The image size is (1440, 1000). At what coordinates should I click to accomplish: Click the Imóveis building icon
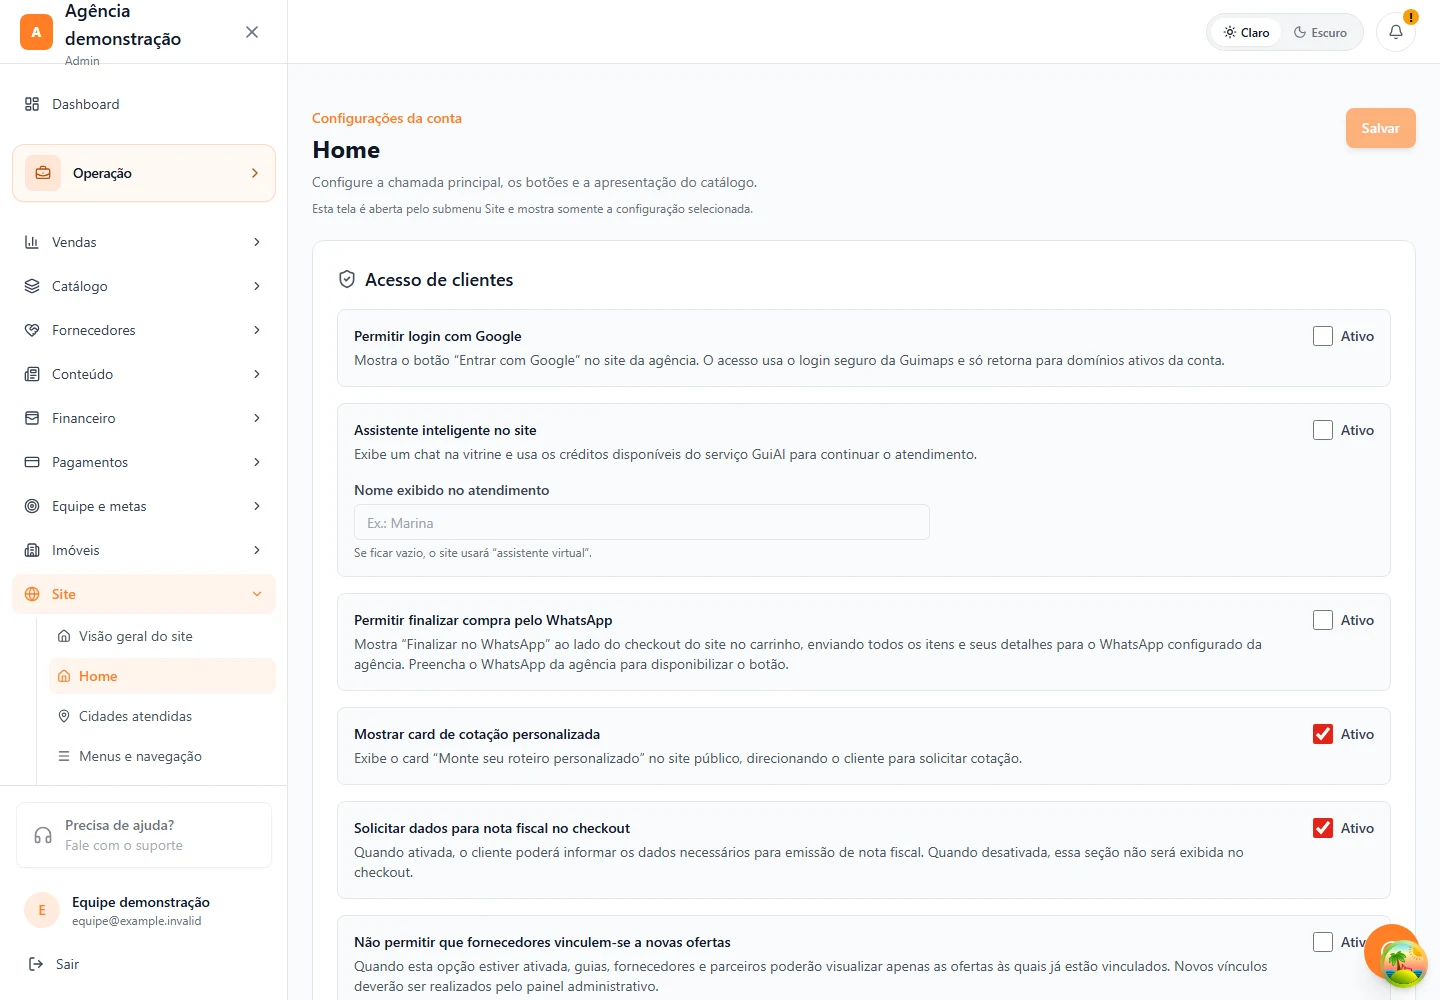click(32, 550)
